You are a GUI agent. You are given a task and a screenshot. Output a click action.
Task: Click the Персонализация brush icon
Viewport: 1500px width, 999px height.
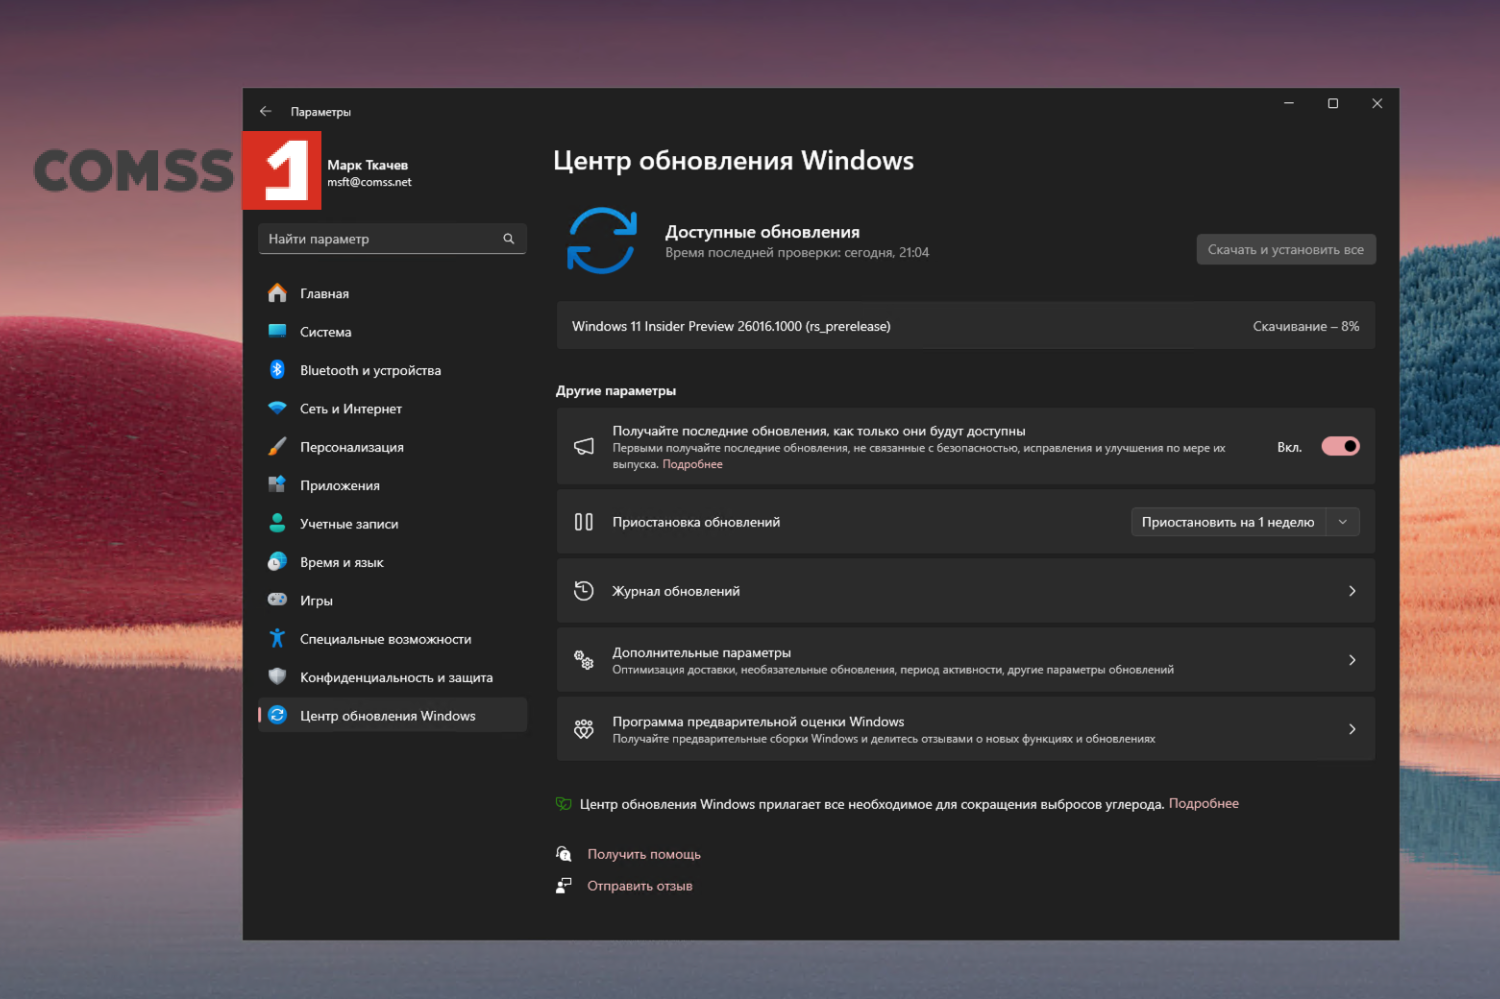point(277,446)
